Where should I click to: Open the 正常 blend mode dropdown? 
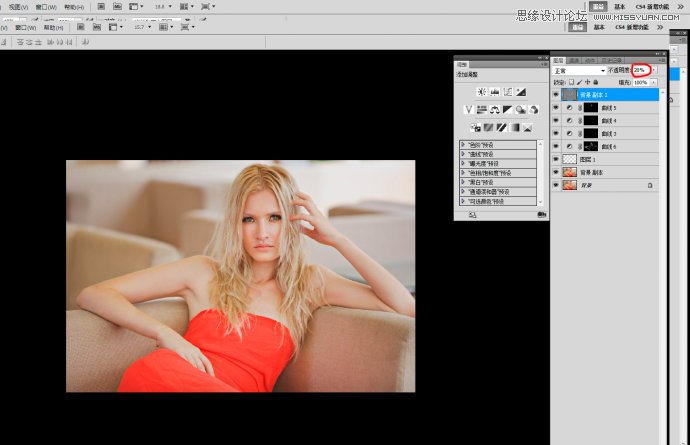pos(580,70)
